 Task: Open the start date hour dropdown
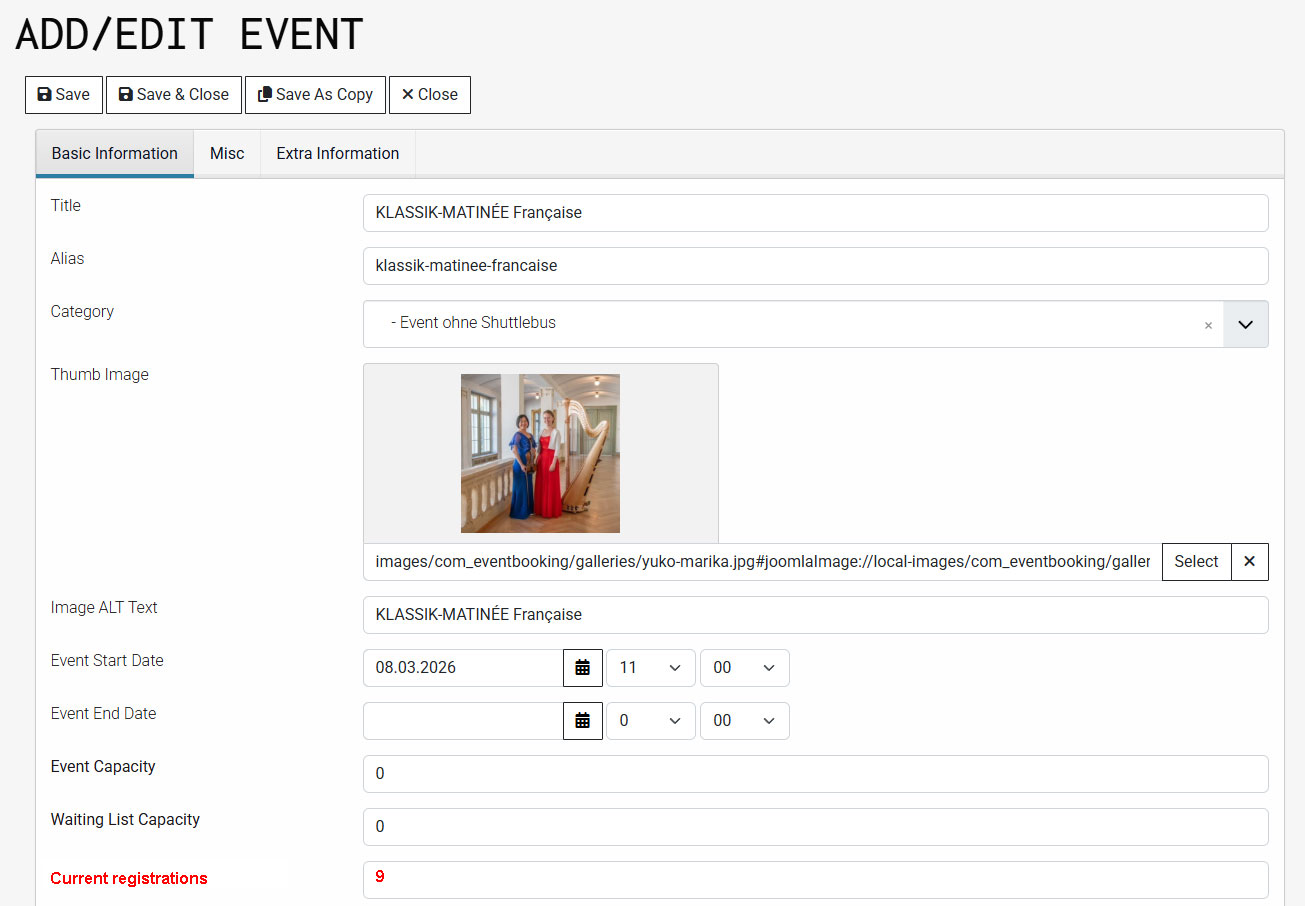(650, 668)
